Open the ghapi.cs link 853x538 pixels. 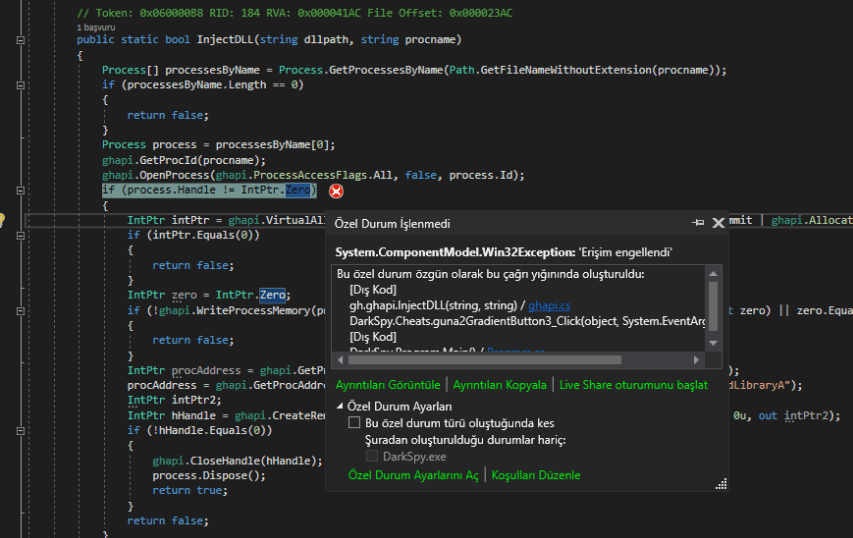tap(549, 306)
